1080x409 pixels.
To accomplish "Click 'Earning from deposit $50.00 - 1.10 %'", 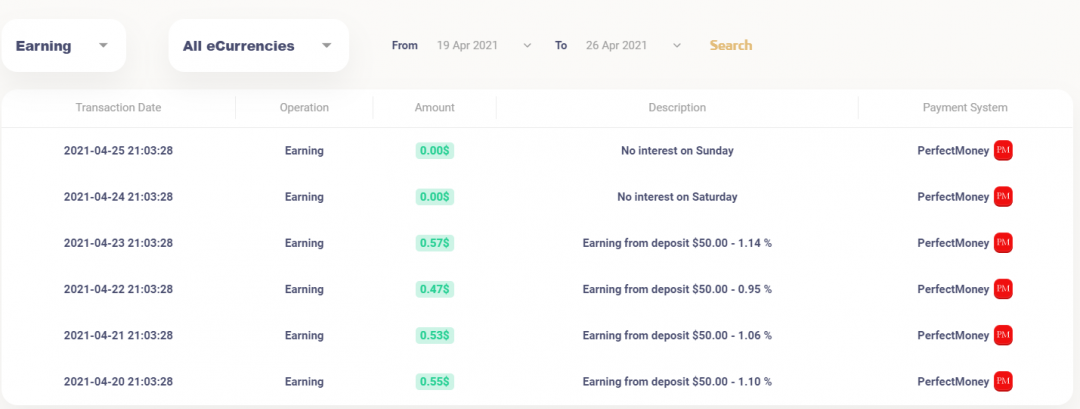I will pos(677,381).
